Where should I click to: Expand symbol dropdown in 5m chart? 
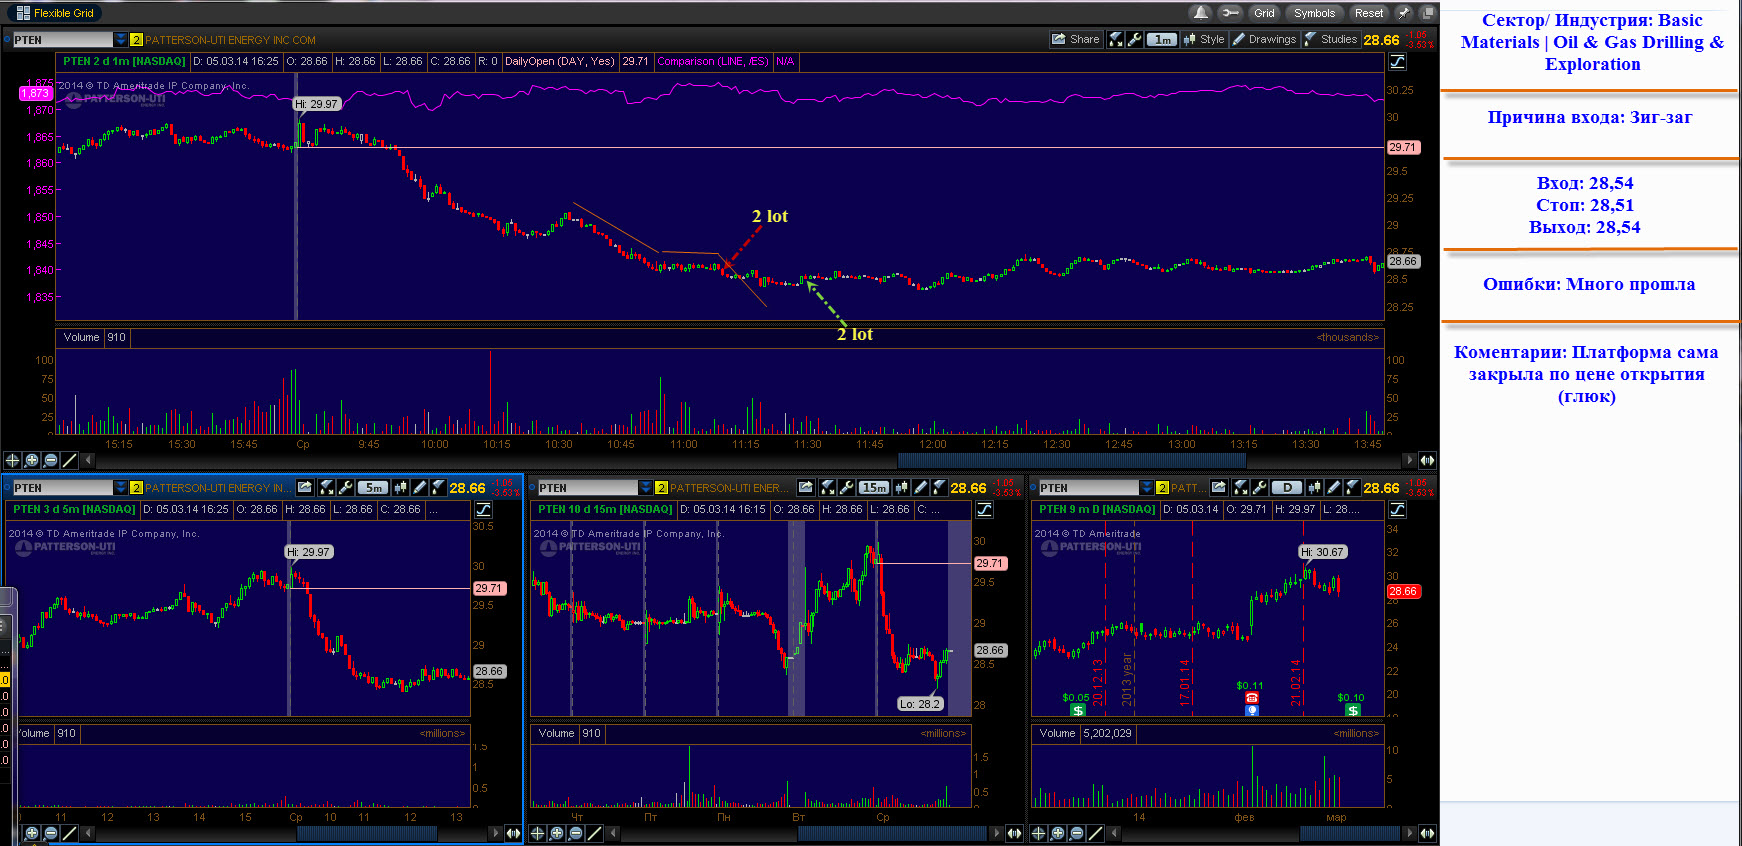coord(121,488)
